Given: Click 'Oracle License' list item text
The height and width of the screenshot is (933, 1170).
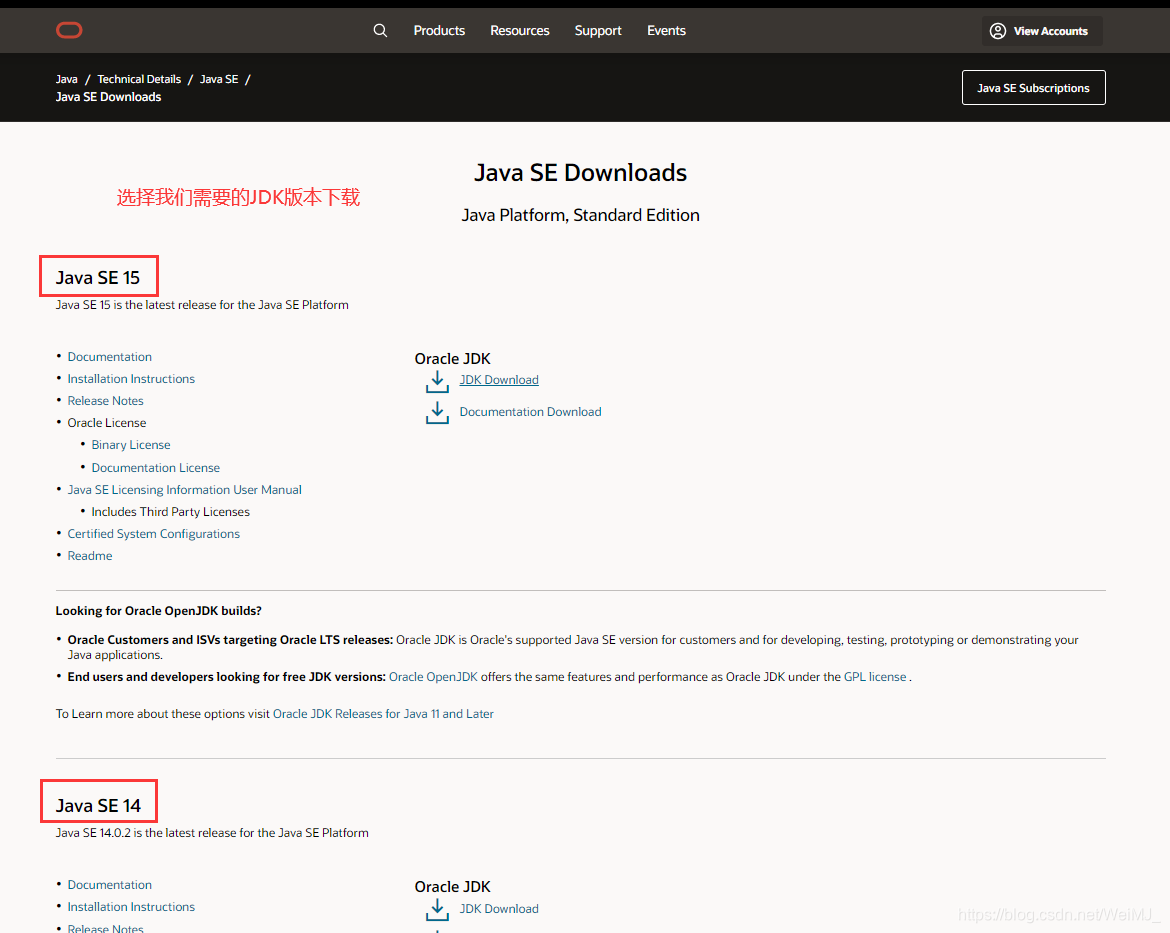Looking at the screenshot, I should tap(107, 422).
